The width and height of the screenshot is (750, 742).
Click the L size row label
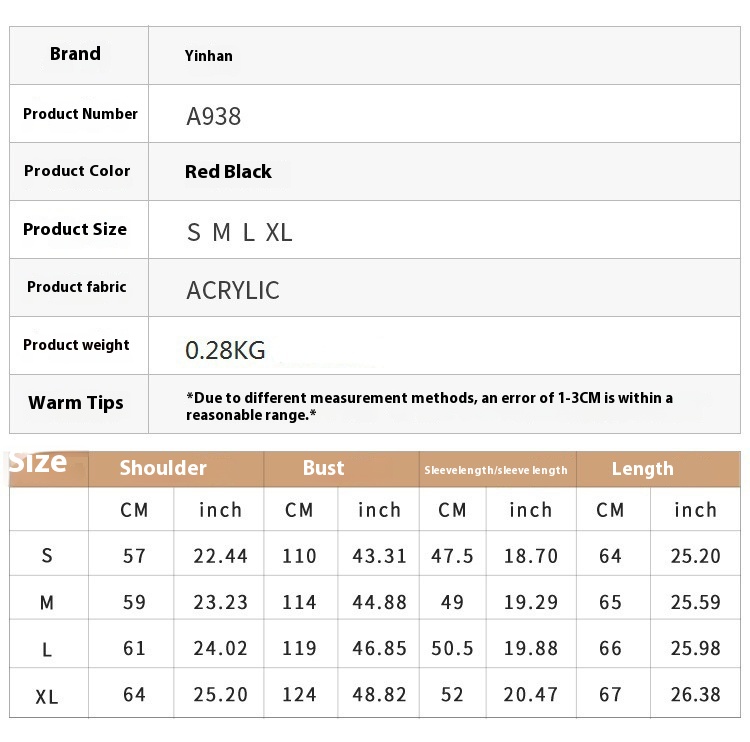47,650
